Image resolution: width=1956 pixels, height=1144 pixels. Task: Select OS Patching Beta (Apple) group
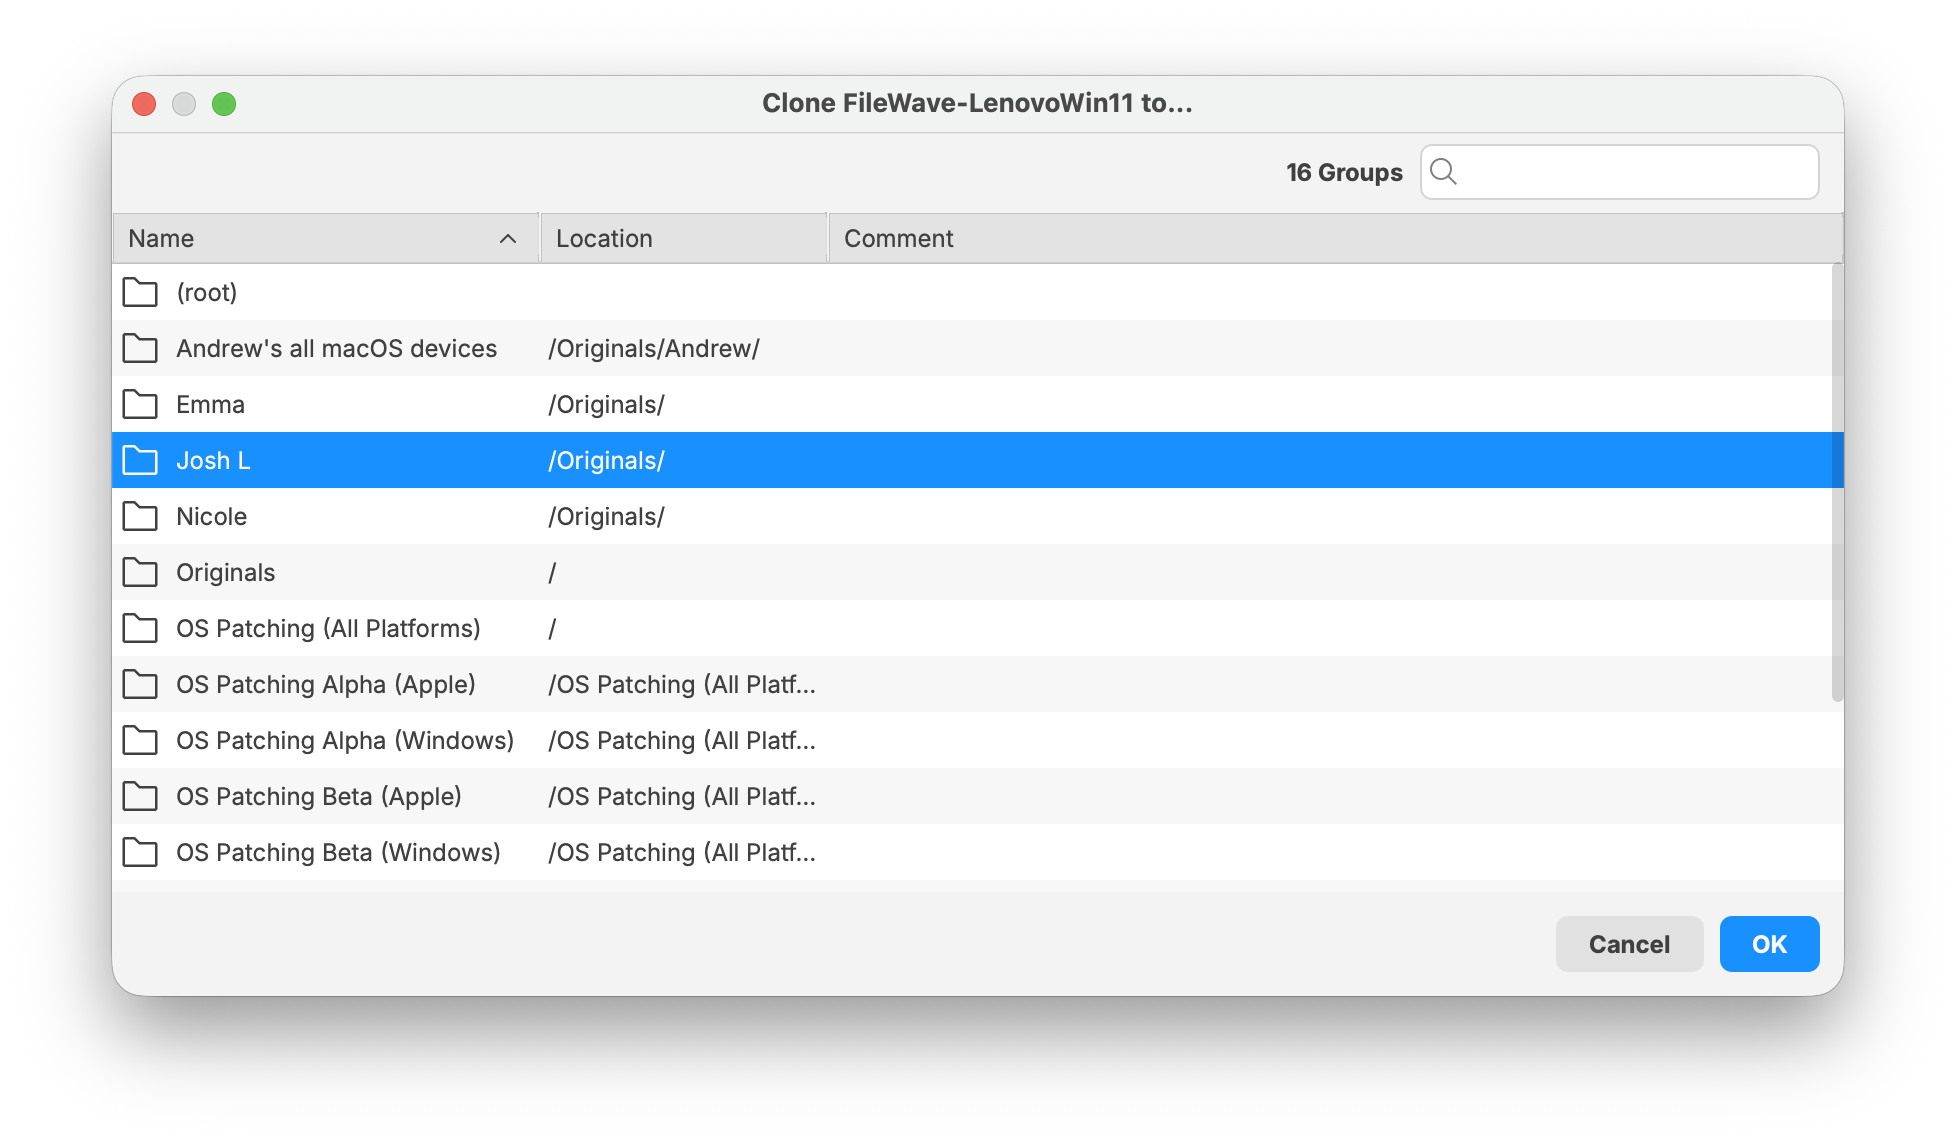click(977, 796)
